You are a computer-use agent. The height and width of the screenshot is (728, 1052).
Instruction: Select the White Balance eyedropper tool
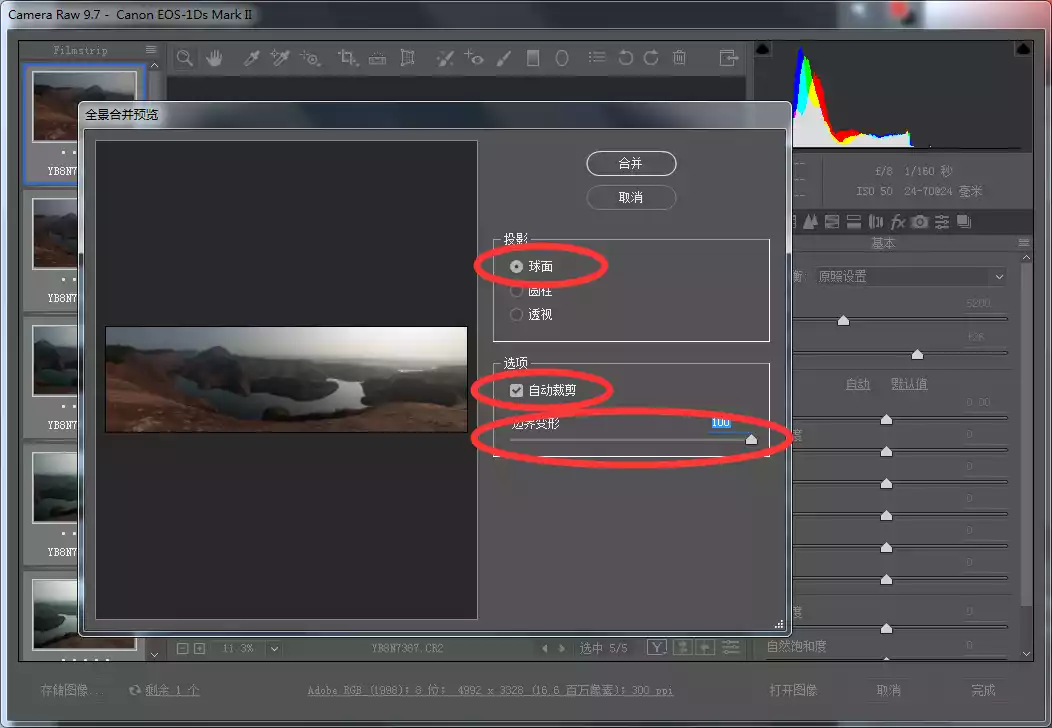pyautogui.click(x=253, y=59)
